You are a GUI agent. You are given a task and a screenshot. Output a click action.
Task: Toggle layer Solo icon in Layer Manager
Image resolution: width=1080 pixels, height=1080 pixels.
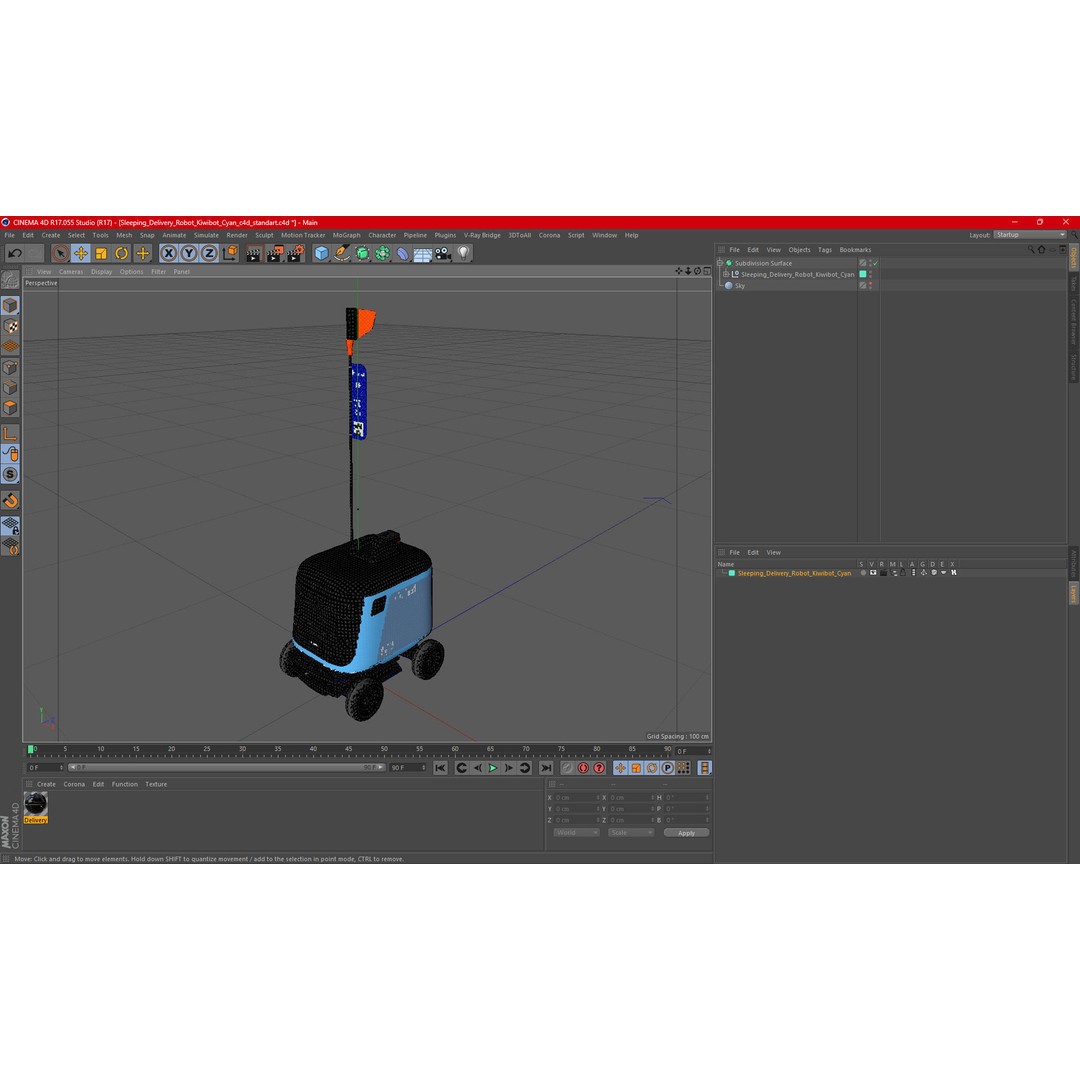point(863,573)
